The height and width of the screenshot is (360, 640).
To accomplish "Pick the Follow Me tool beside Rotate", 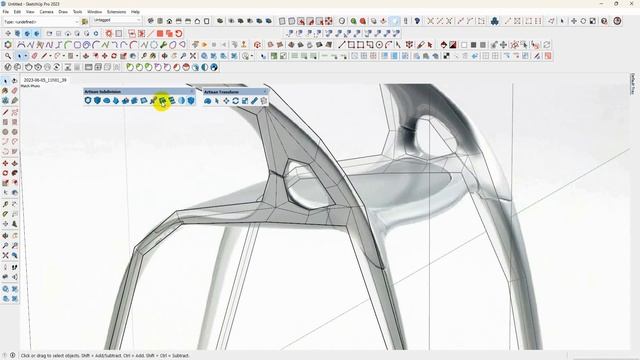I will pyautogui.click(x=15, y=173).
